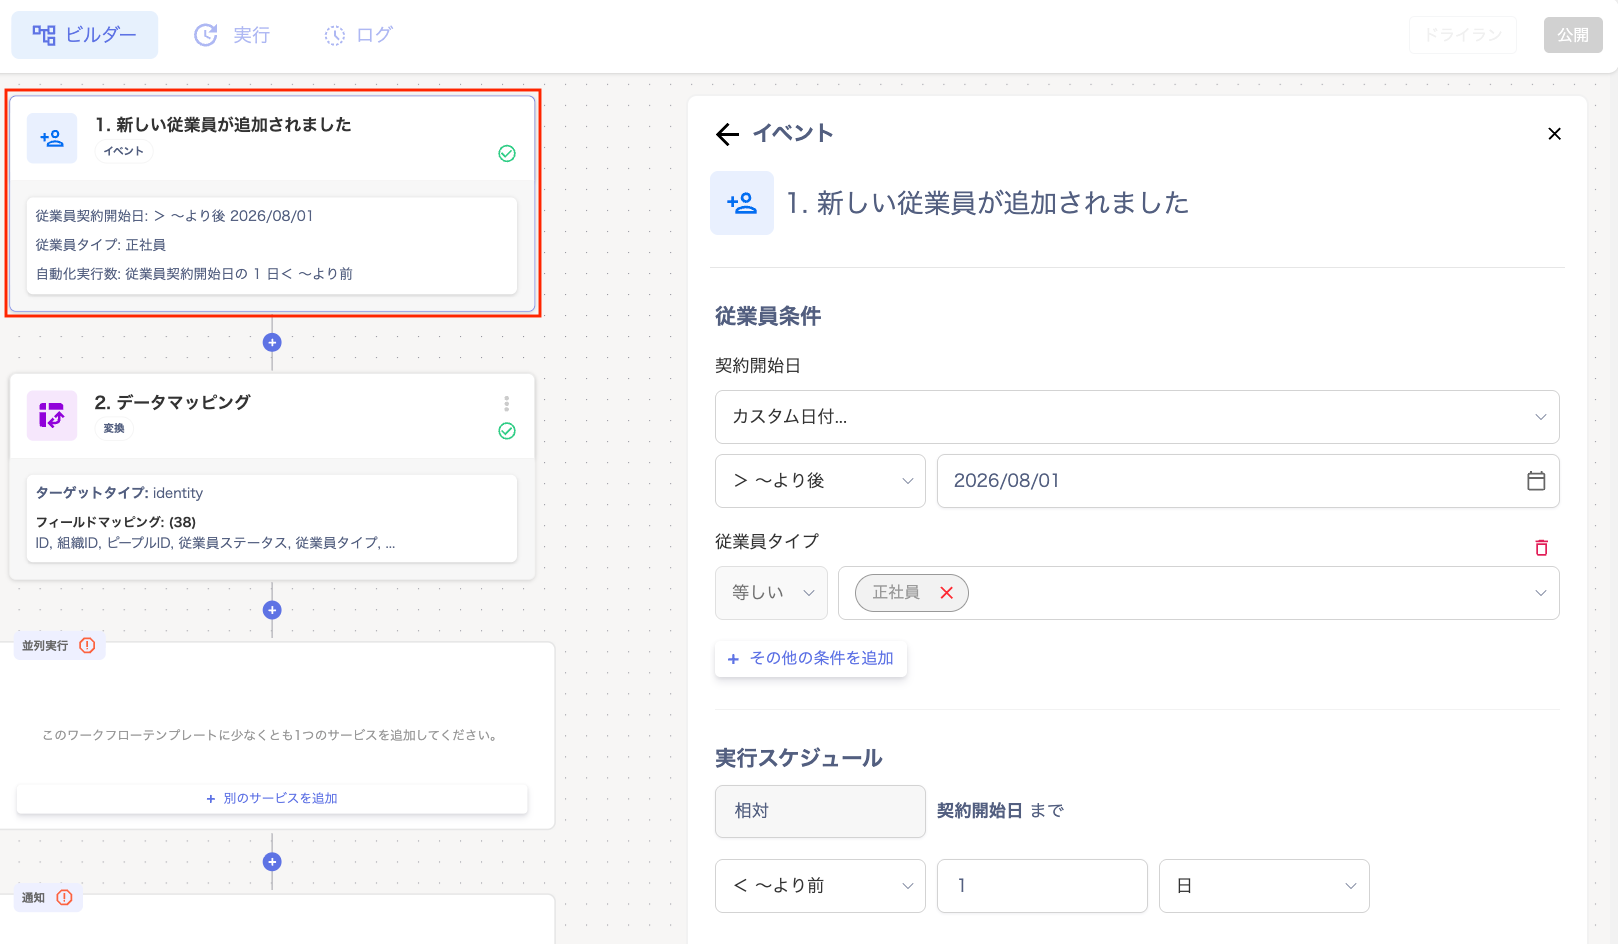Add a step below parallel block with plus
1618x944 pixels.
point(272,862)
